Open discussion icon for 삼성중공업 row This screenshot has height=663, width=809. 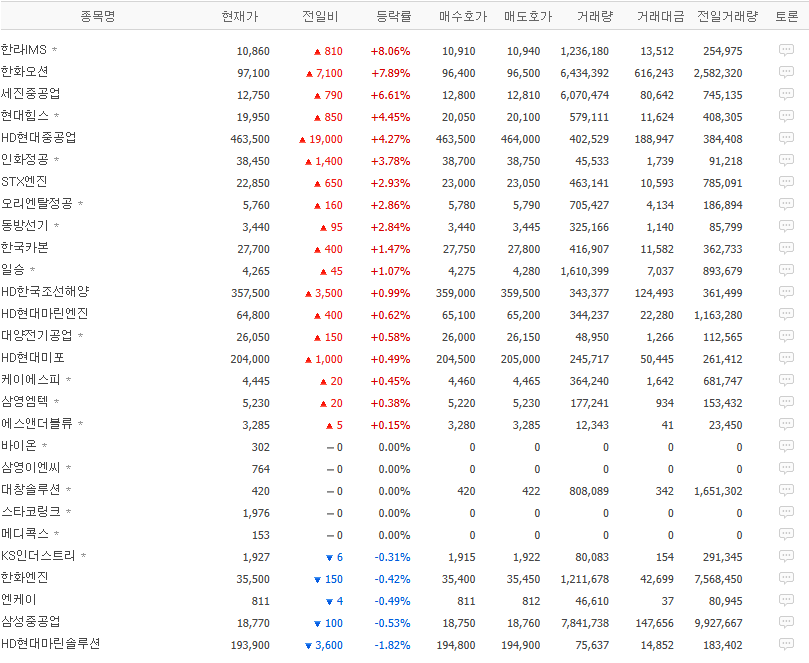tap(786, 622)
